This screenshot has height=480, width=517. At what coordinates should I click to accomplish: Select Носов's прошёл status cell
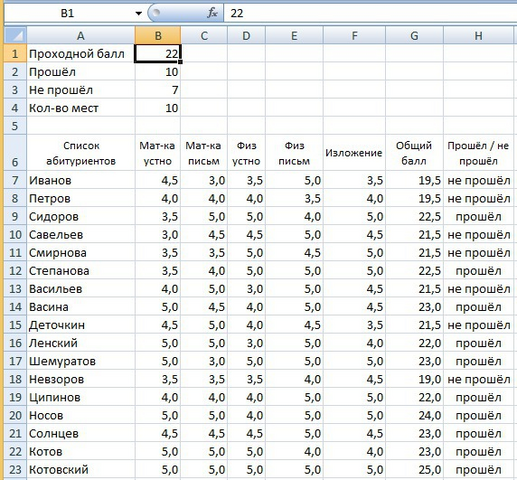478,415
